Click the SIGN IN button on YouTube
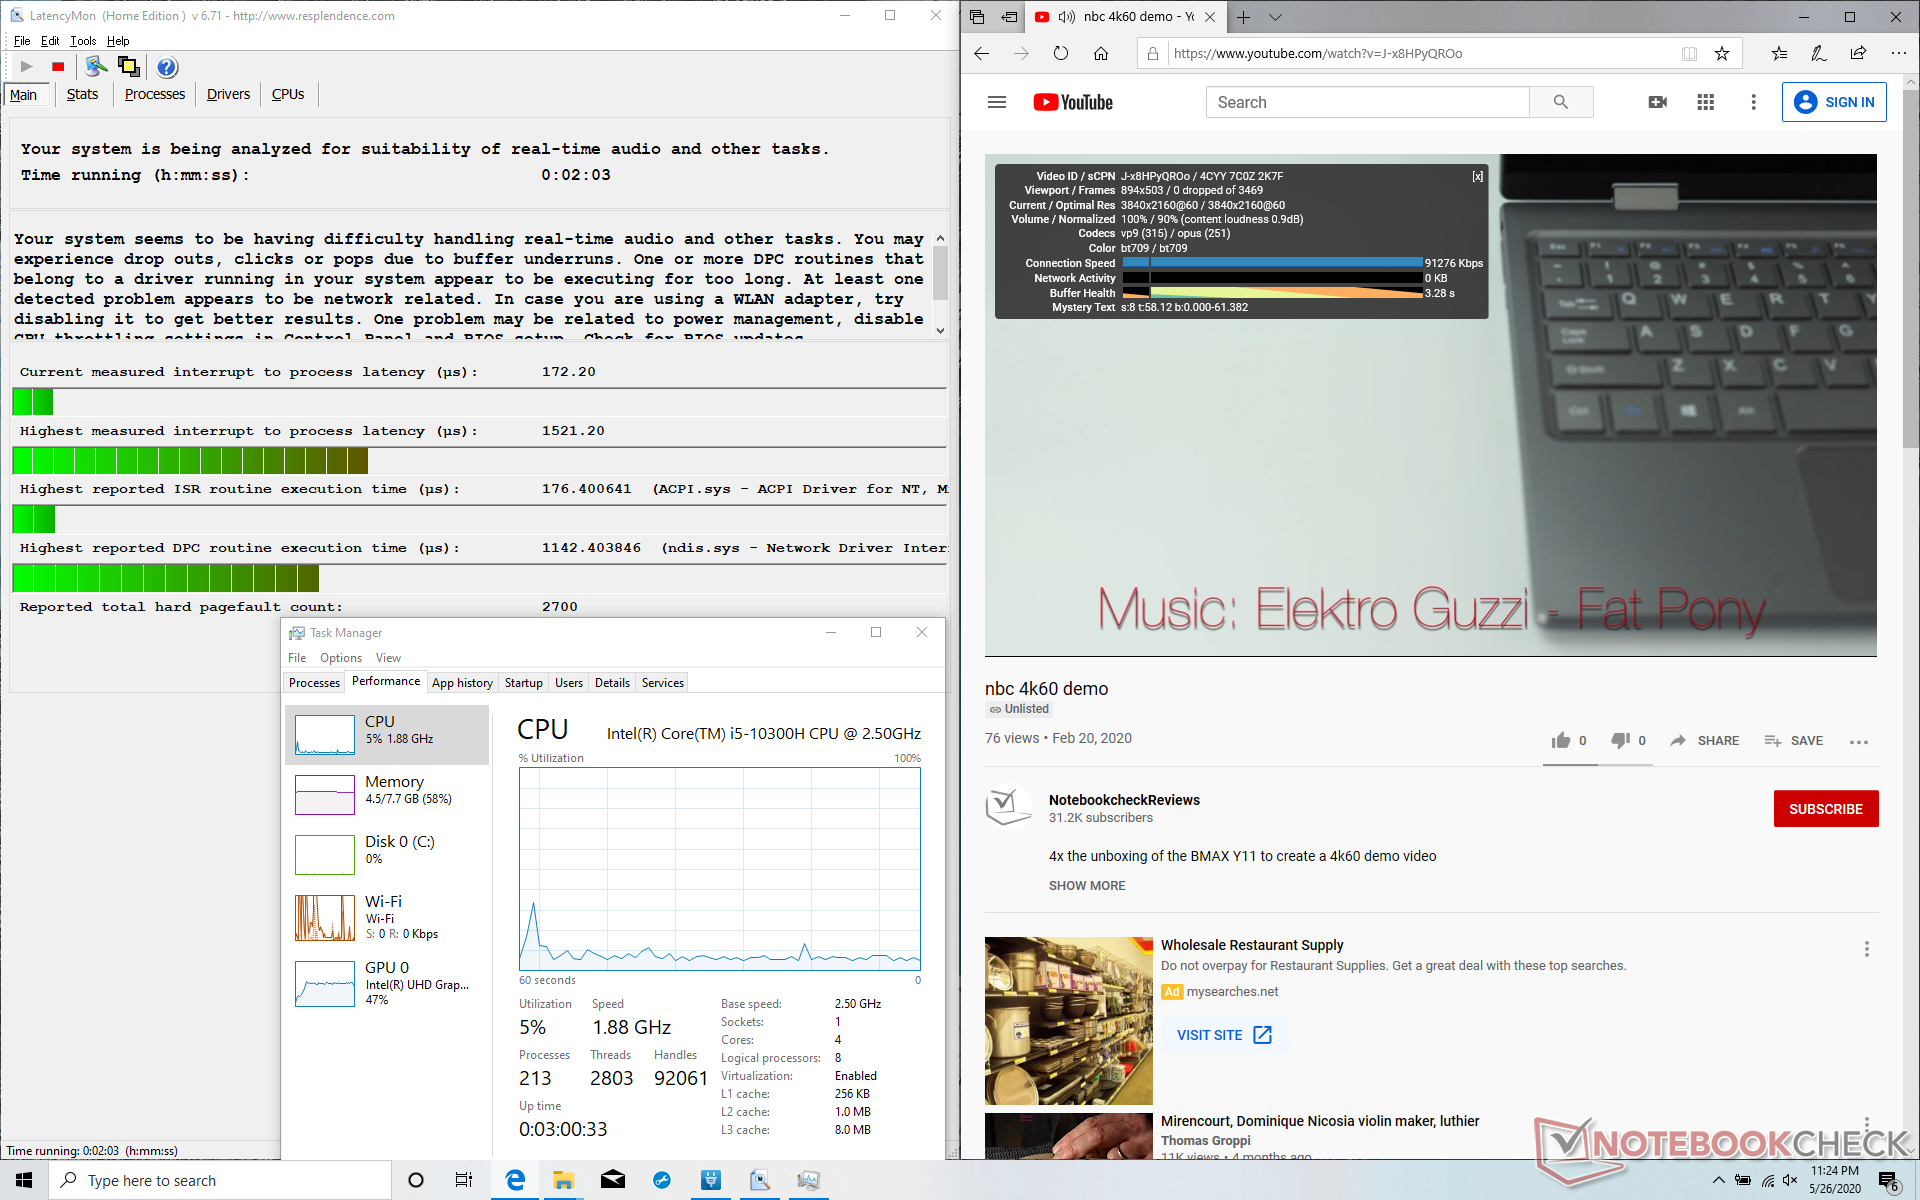This screenshot has height=1200, width=1920. [x=1833, y=102]
